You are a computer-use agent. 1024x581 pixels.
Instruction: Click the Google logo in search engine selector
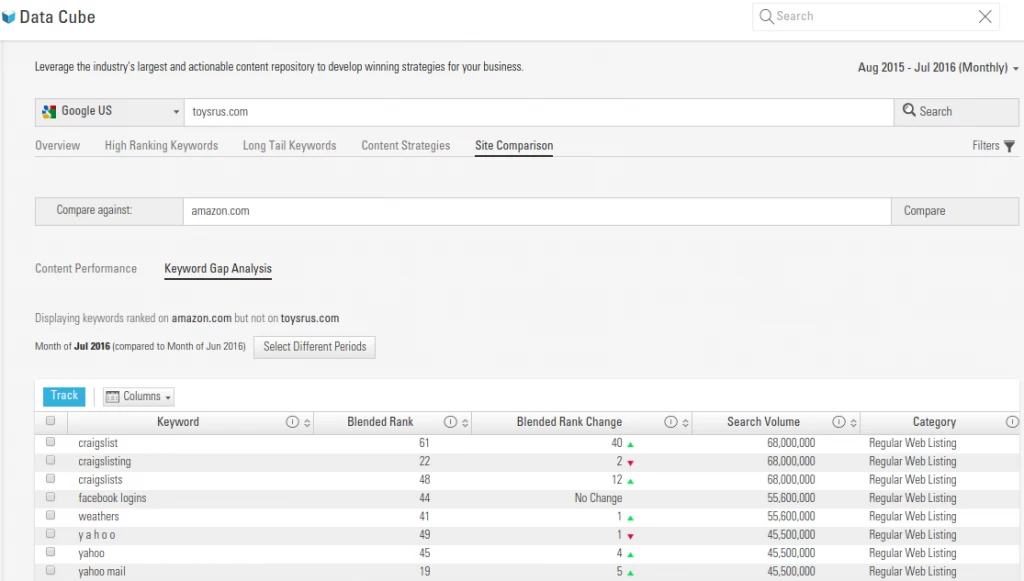[49, 112]
